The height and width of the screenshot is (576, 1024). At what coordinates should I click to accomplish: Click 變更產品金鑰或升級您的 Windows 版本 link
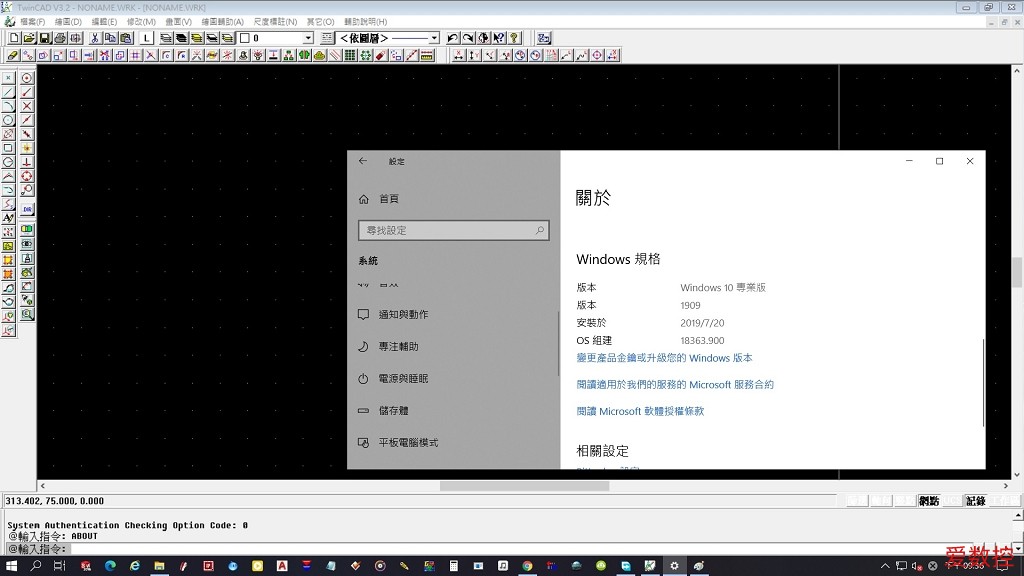click(664, 358)
